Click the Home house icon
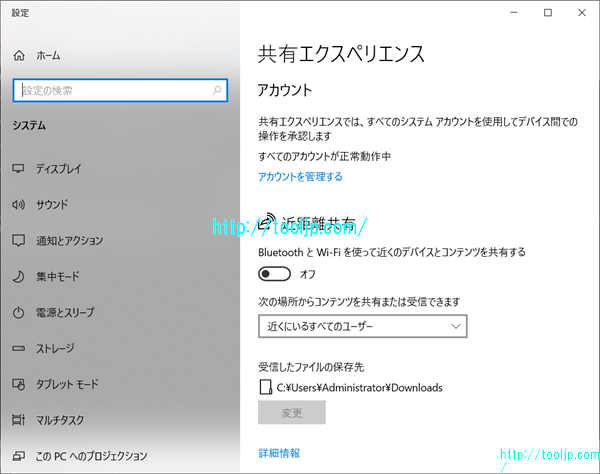This screenshot has height=474, width=600. pyautogui.click(x=19, y=55)
